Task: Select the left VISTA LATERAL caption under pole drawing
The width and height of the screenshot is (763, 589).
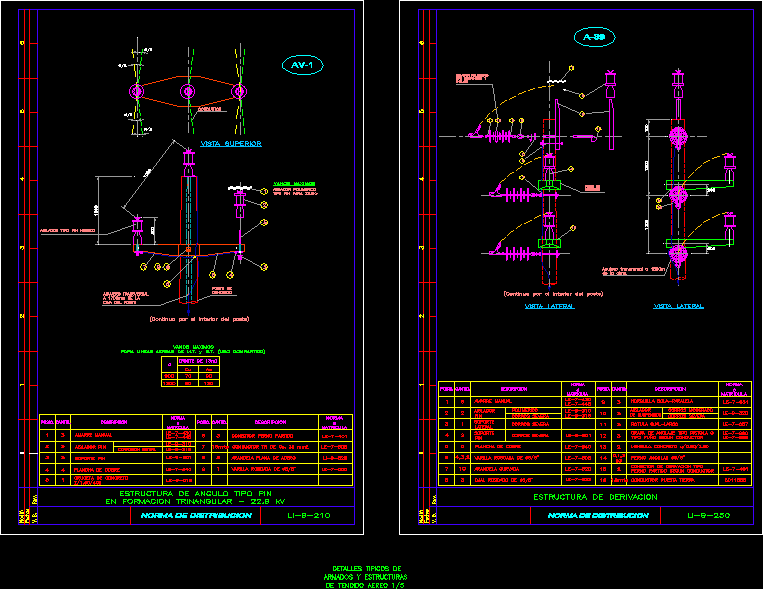Action: [x=549, y=306]
